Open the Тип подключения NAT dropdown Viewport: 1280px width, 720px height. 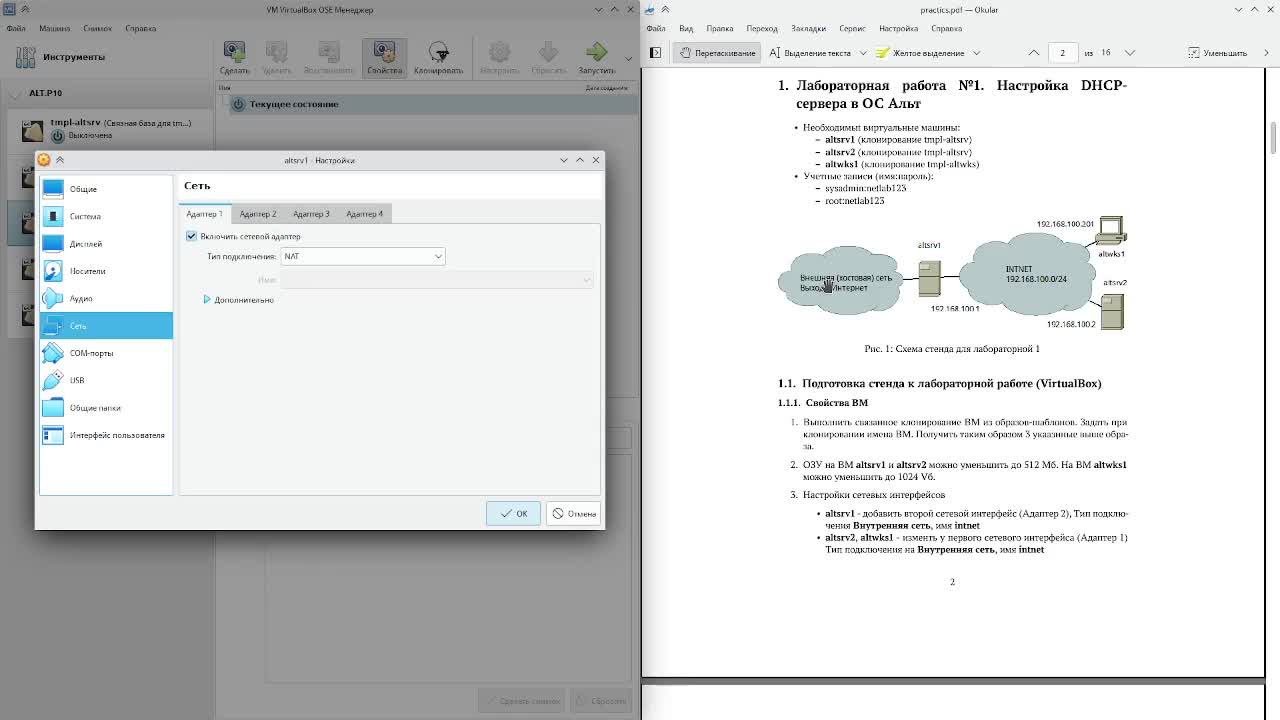point(363,256)
